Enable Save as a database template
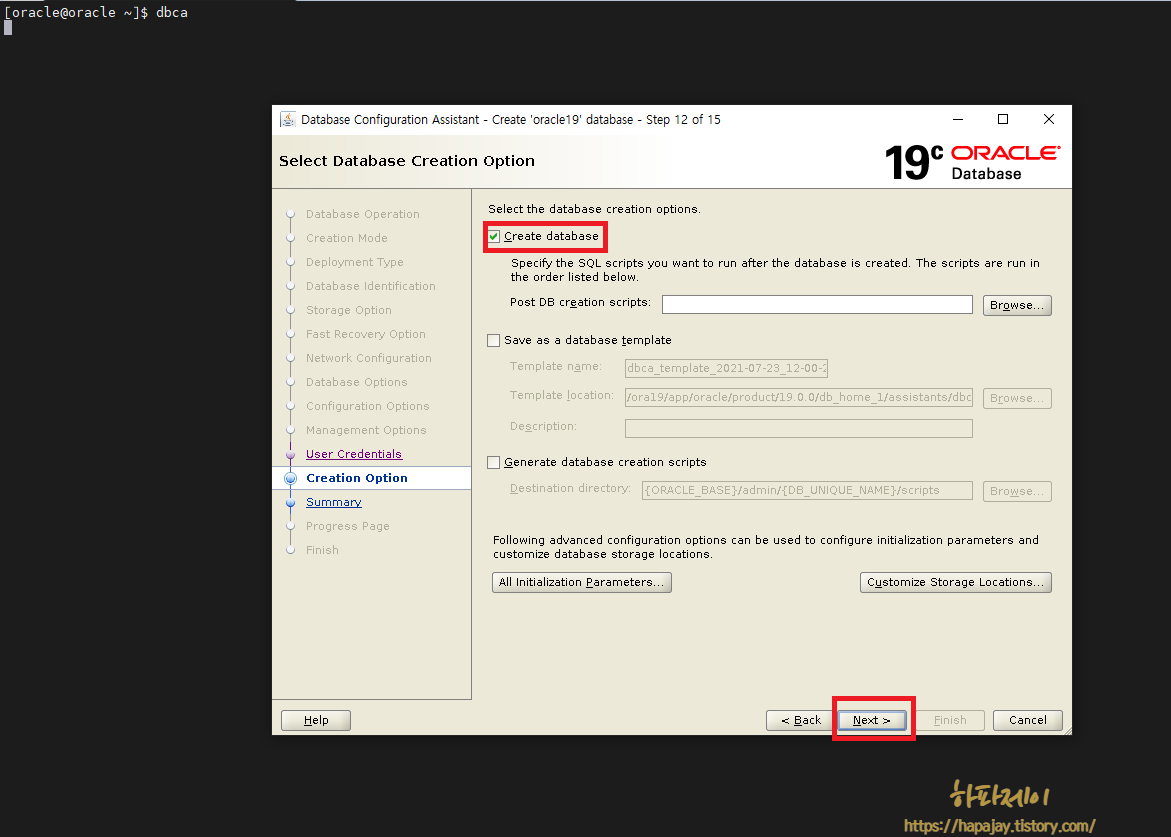The width and height of the screenshot is (1171, 837). point(494,340)
